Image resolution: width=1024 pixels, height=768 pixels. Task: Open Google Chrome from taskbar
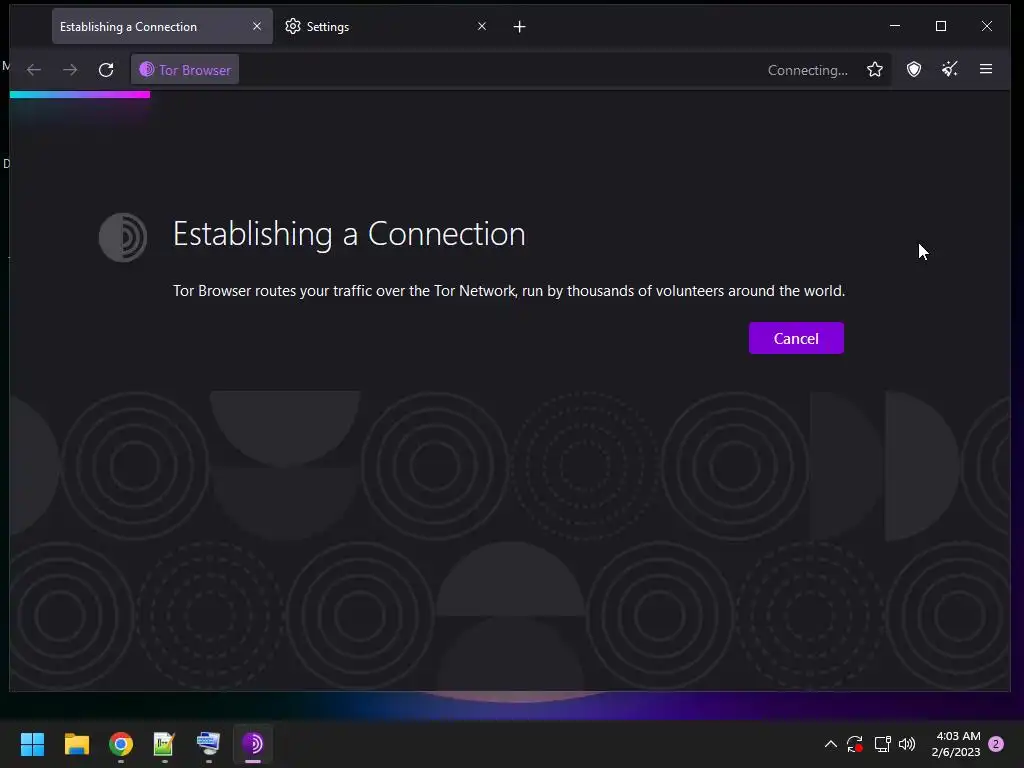[x=121, y=744]
